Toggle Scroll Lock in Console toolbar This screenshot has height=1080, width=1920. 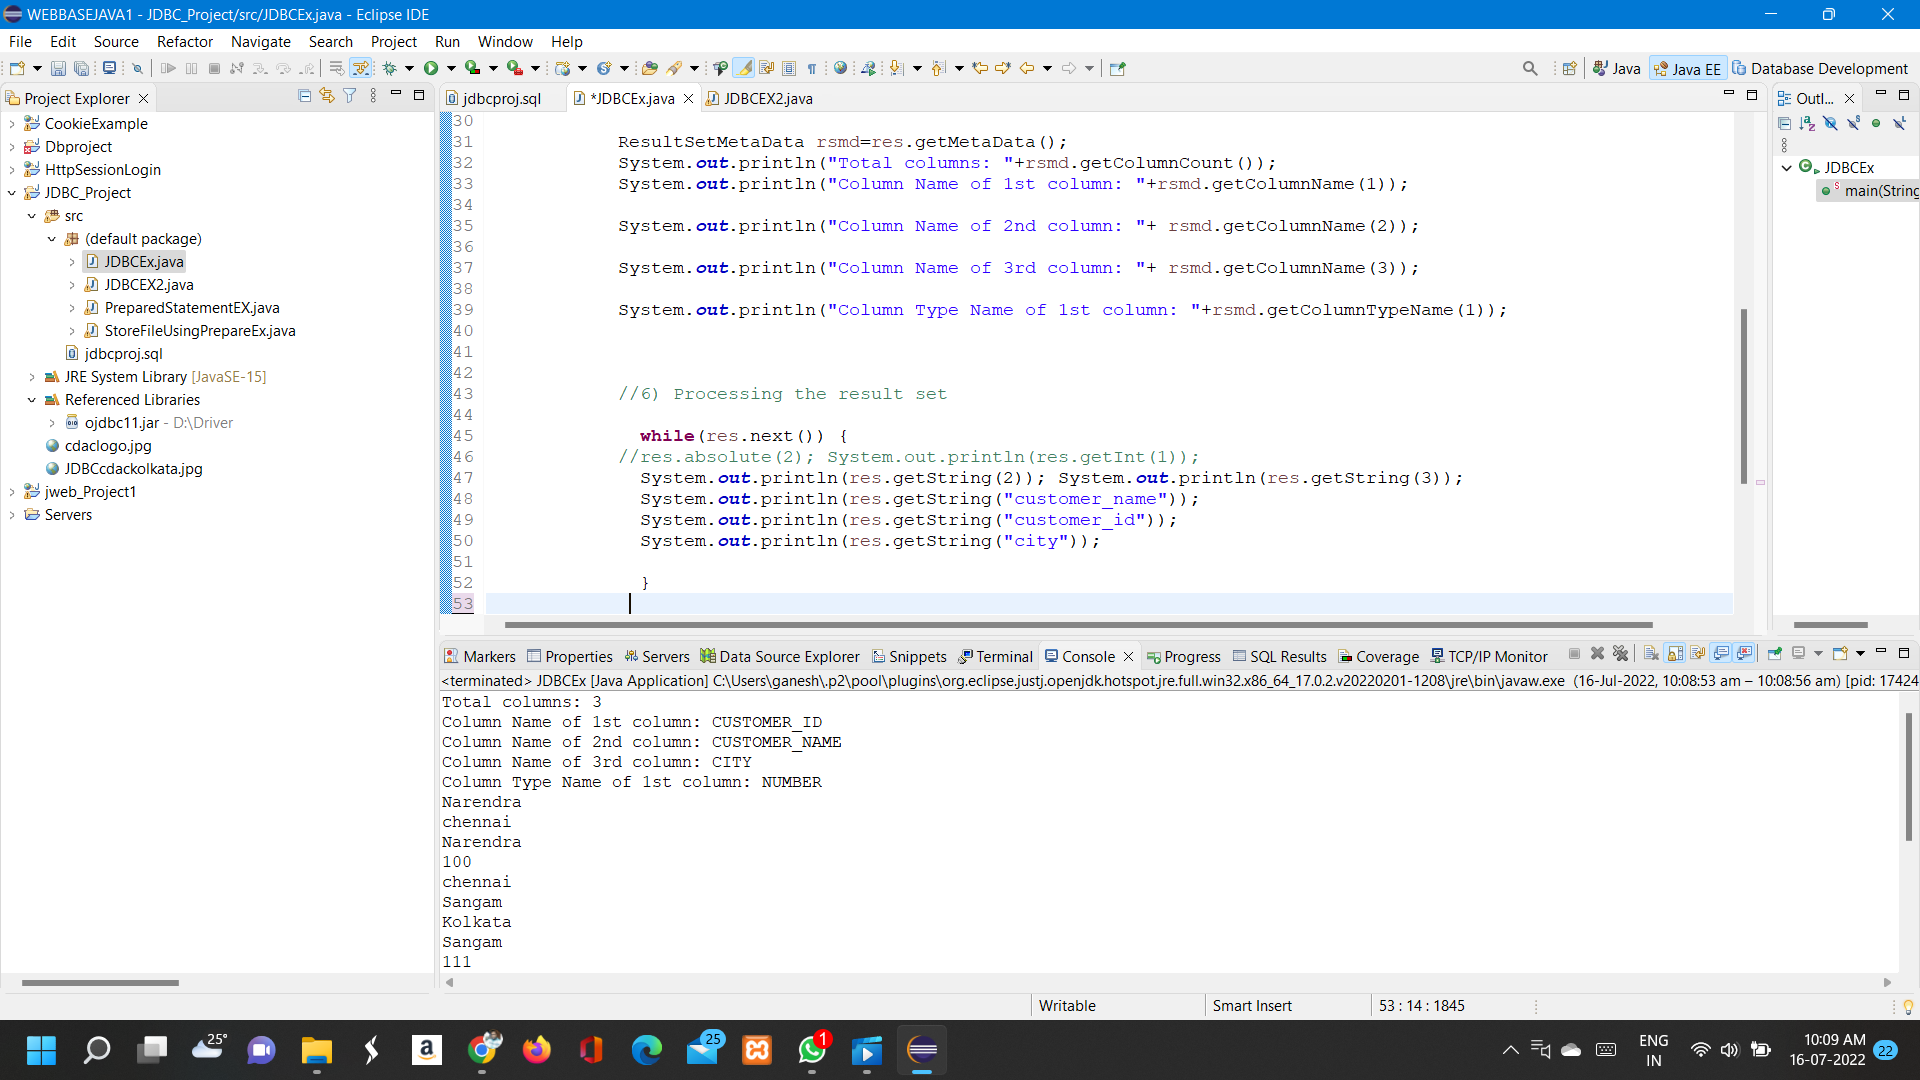[1675, 653]
